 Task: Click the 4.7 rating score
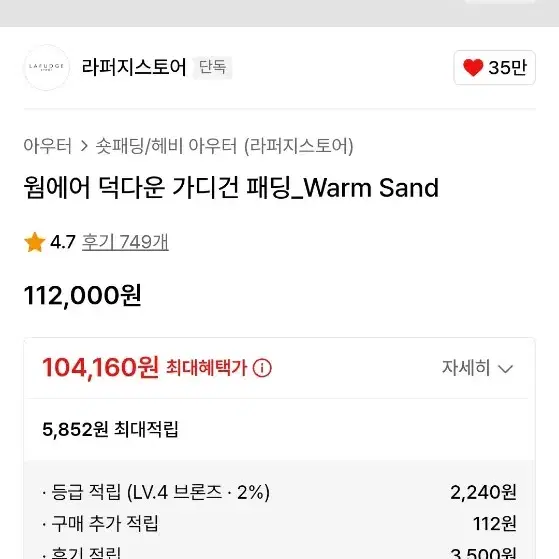pos(63,242)
